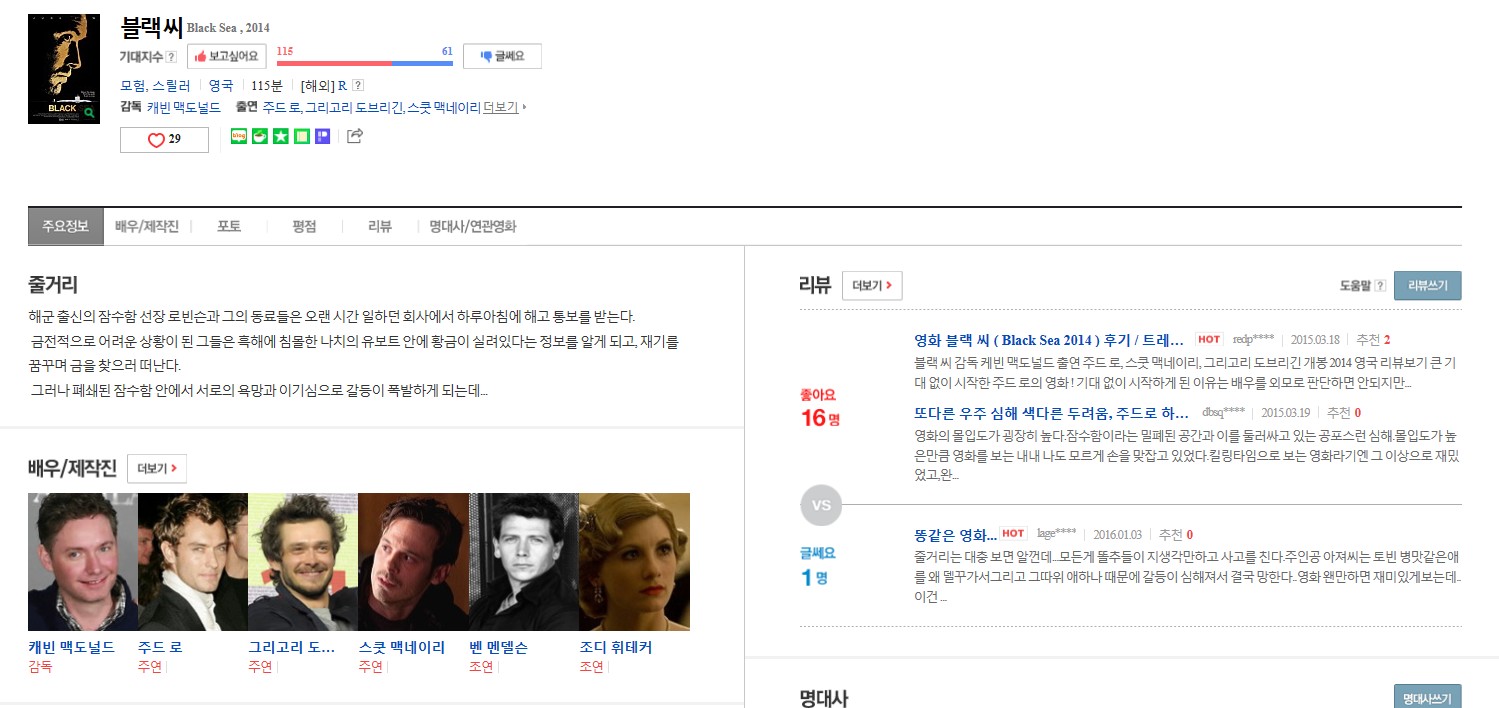Click the 명대사쓰기 button

pyautogui.click(x=1428, y=697)
